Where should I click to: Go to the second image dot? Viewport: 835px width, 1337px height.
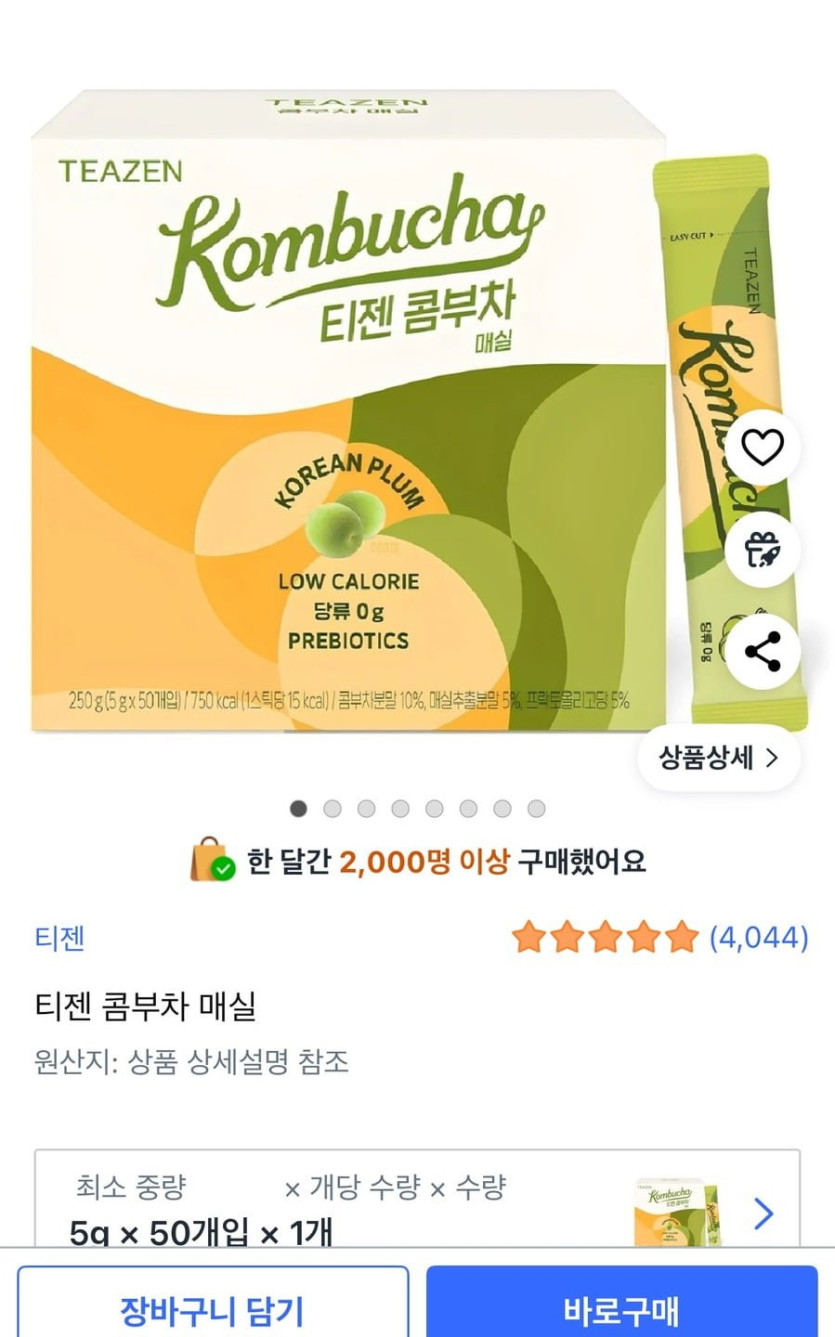[x=332, y=808]
